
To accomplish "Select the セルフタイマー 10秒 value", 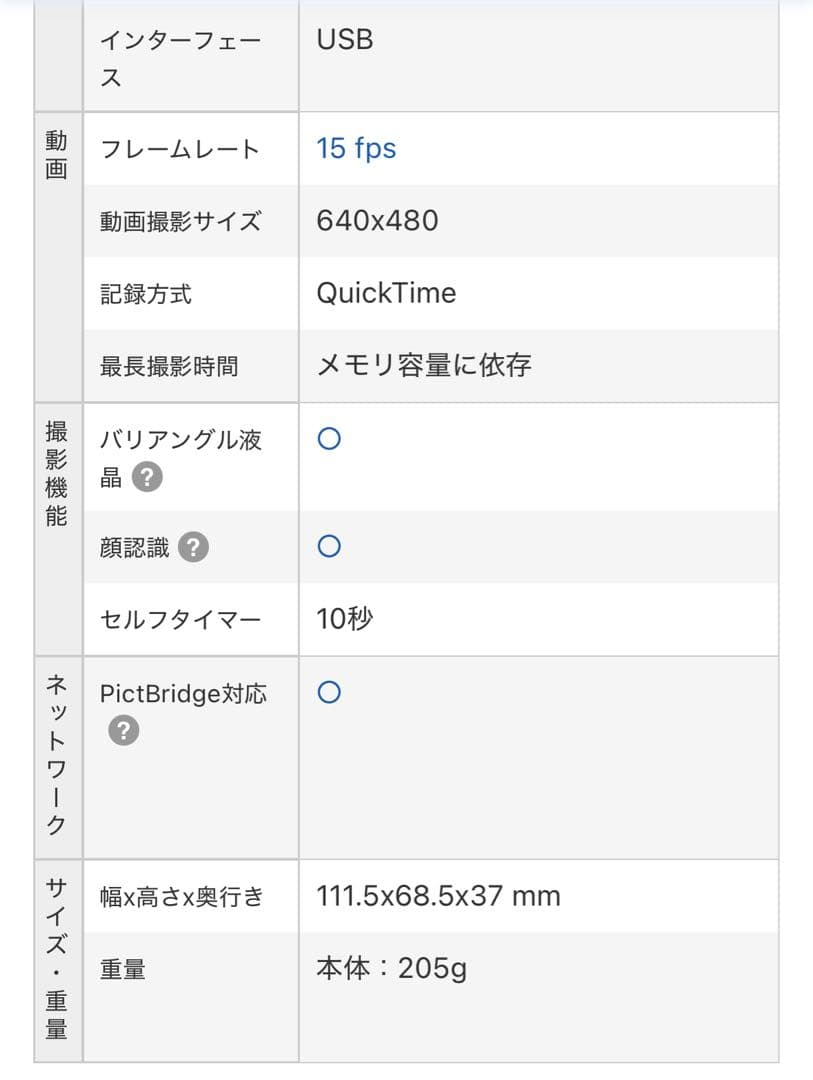I will (x=344, y=619).
